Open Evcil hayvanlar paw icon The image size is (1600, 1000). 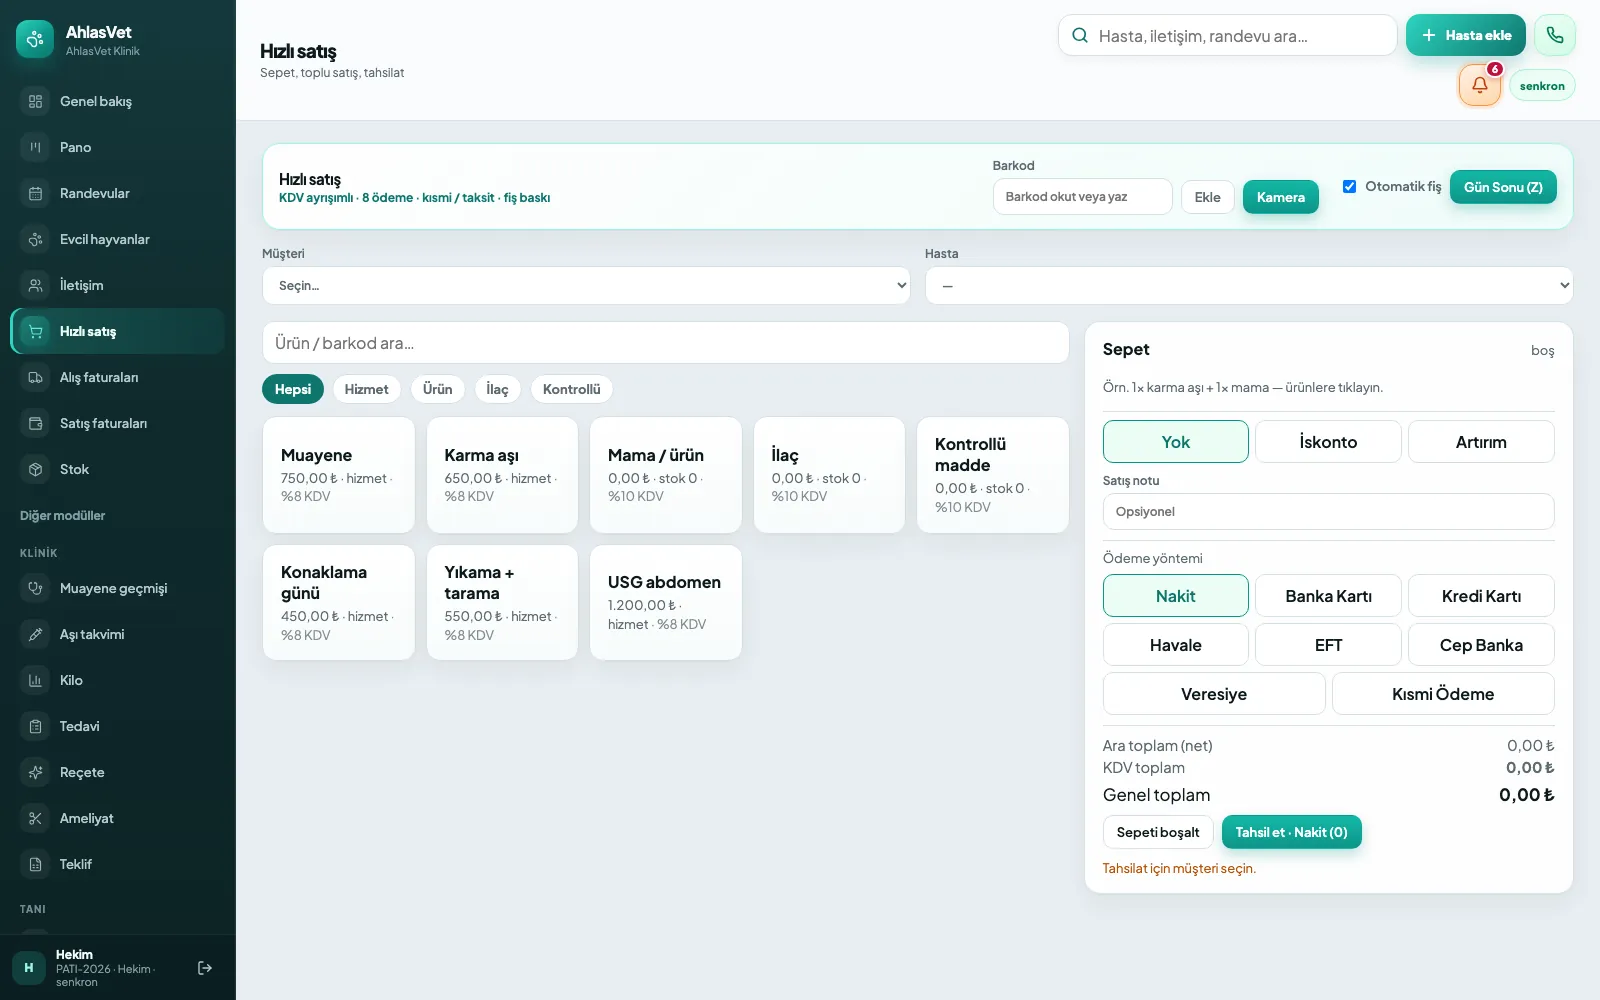pos(35,239)
